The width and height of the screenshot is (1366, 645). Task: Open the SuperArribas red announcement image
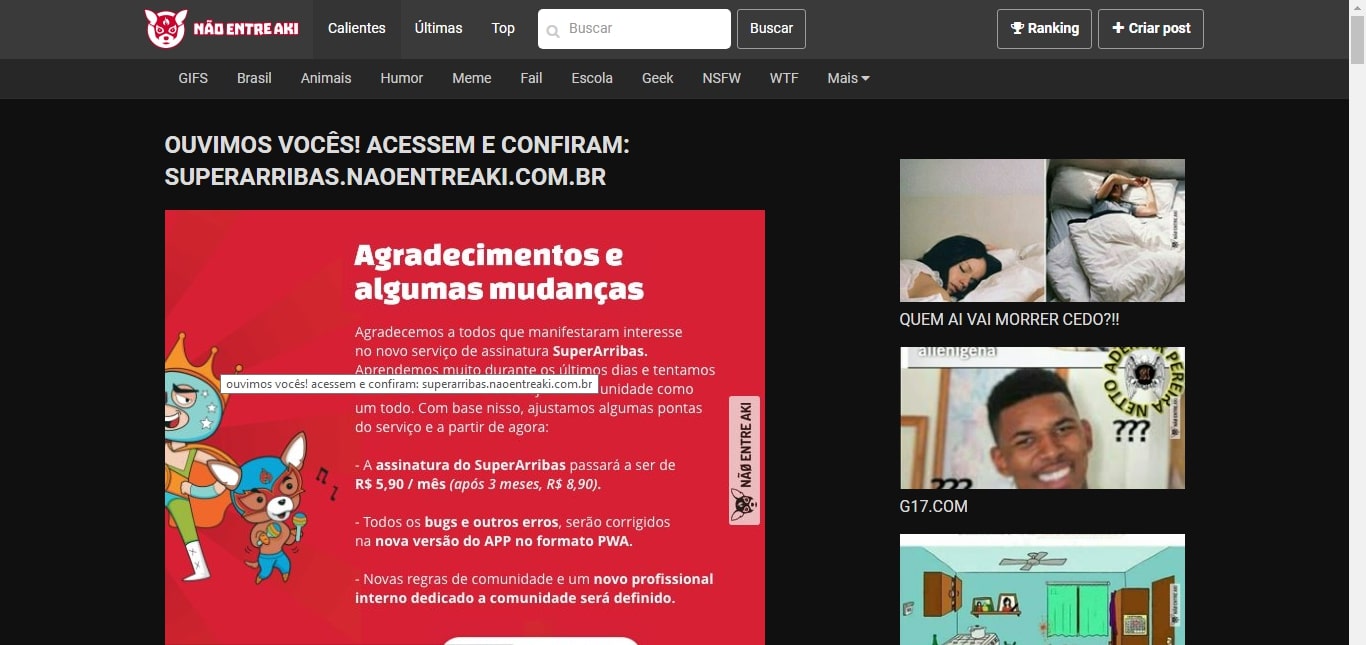465,427
